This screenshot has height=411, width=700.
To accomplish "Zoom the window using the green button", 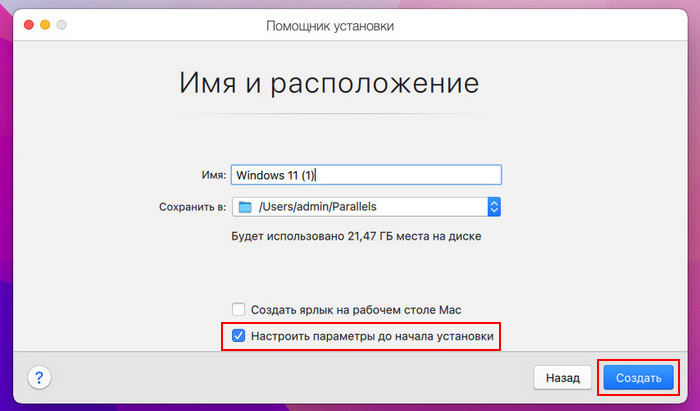I will [64, 23].
